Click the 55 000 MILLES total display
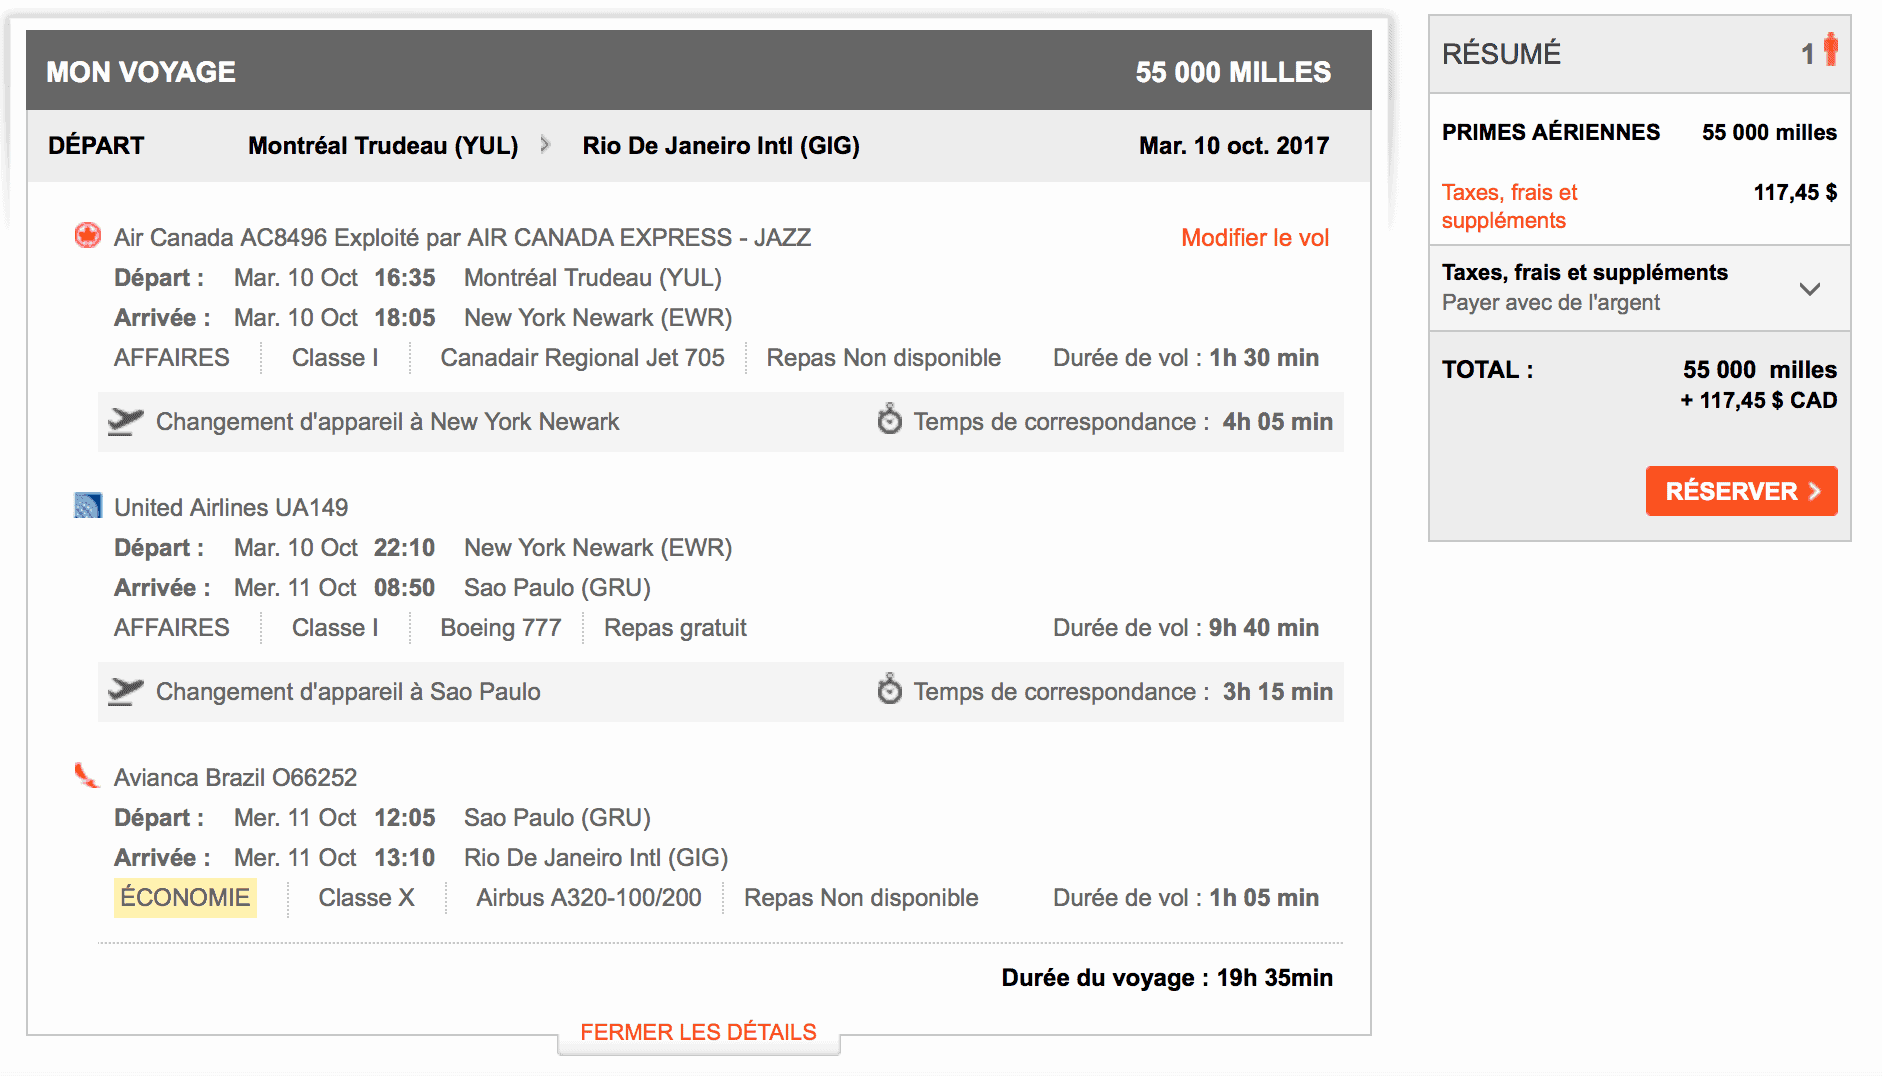 point(1232,71)
